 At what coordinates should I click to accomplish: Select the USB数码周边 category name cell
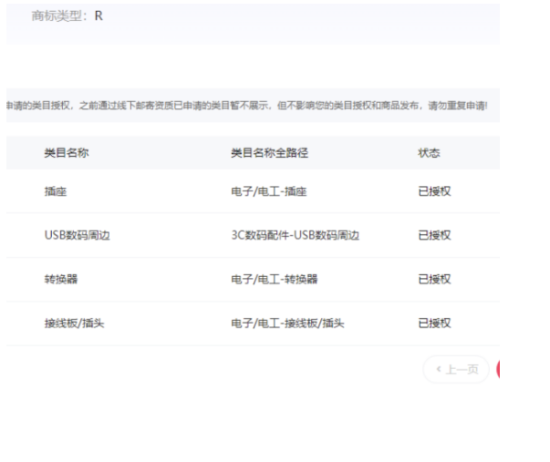77,235
